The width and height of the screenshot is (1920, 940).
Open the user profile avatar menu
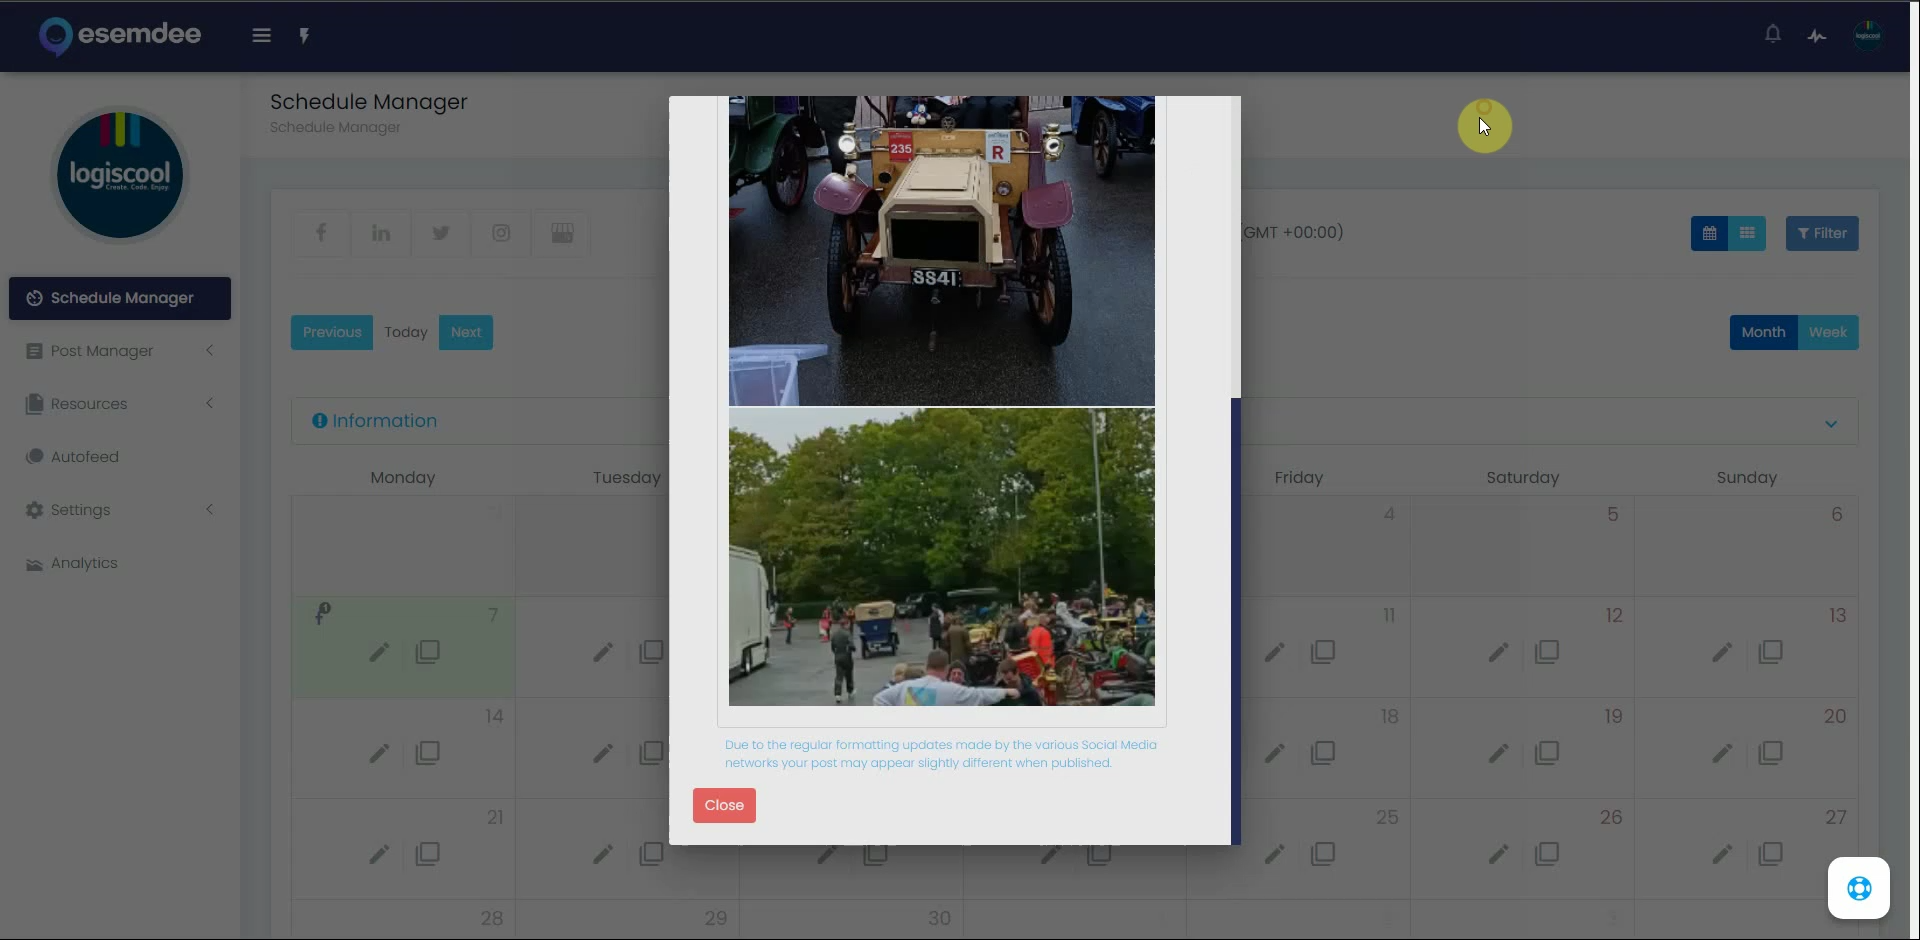click(x=1867, y=36)
